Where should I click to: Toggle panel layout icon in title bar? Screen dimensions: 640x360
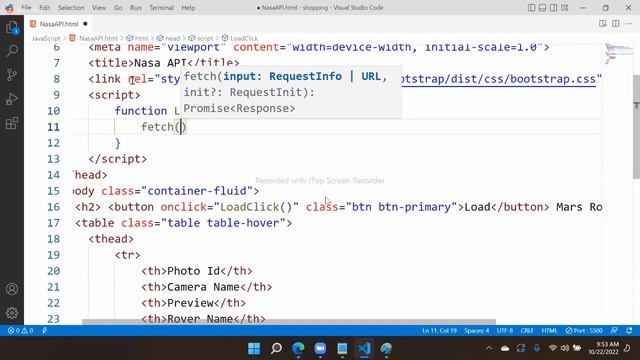(542, 8)
